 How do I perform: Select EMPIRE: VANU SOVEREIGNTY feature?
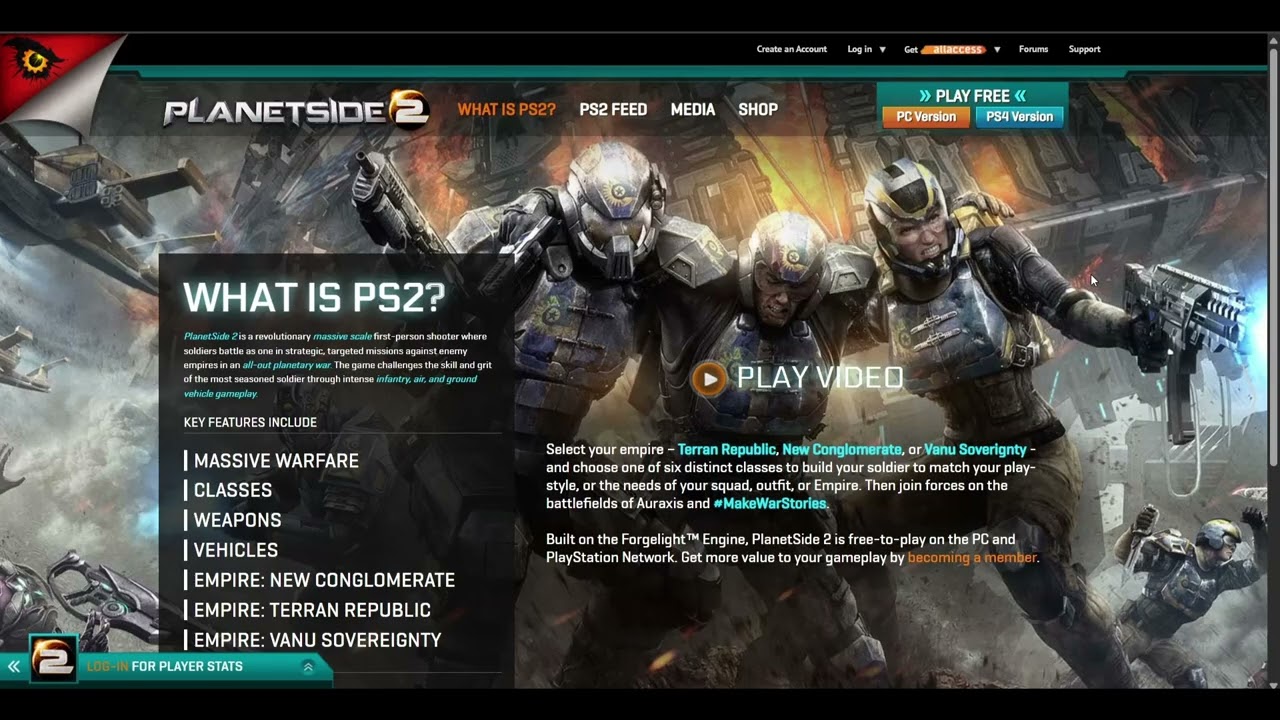[317, 640]
